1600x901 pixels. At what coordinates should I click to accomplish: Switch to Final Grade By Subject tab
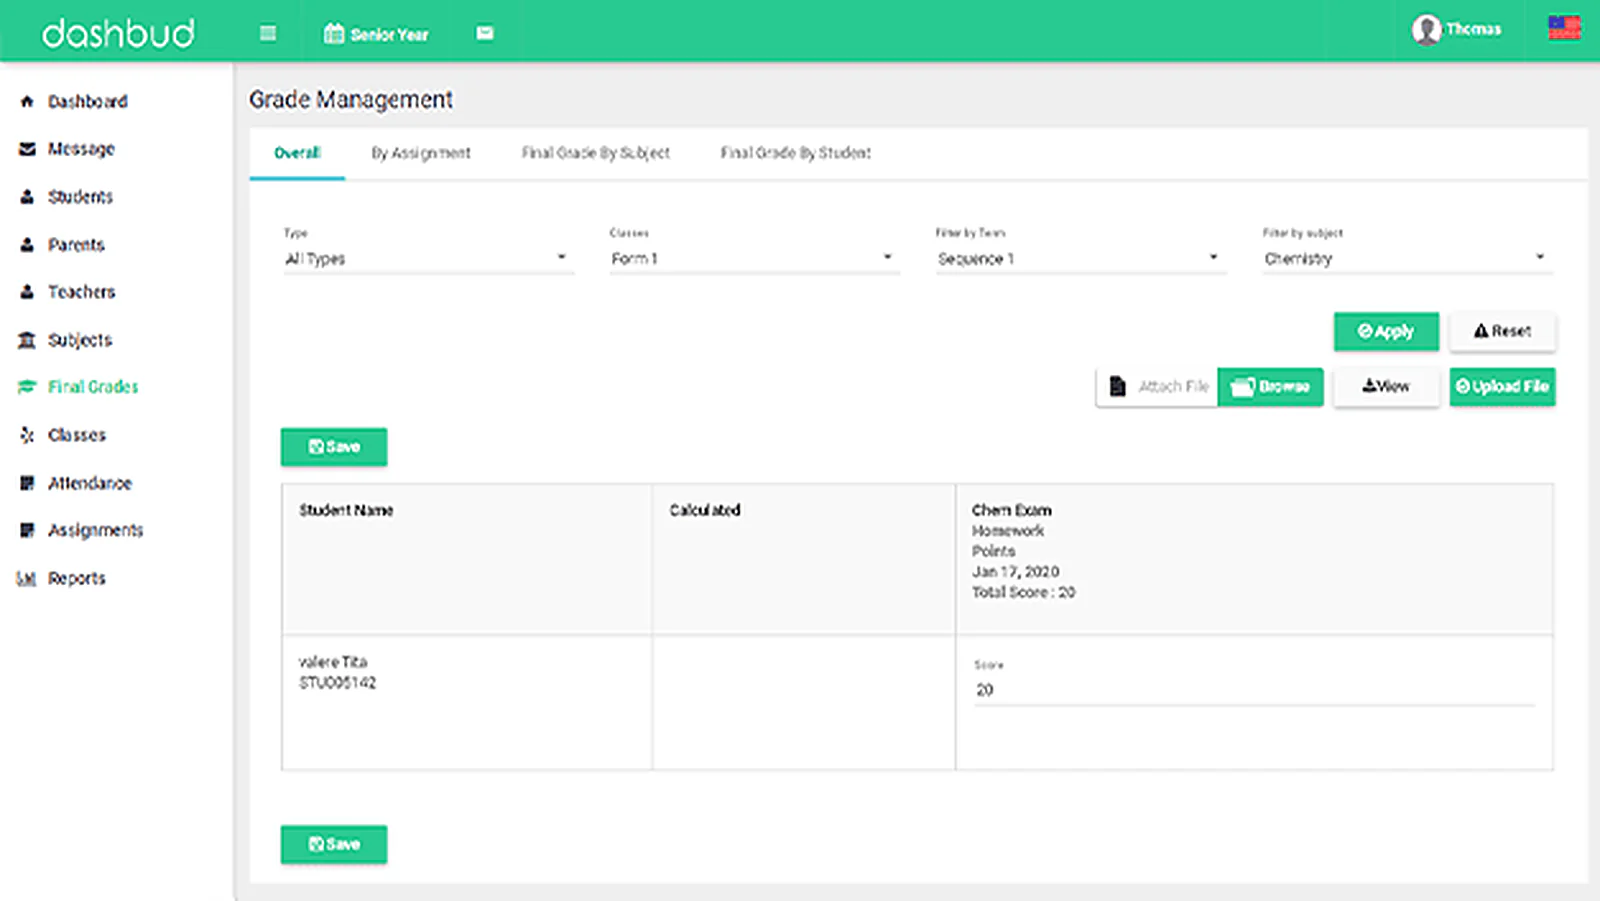(x=596, y=153)
